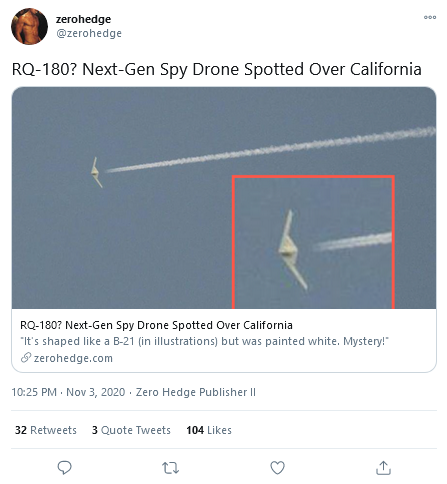Visit the zerohedge.com domain link
The height and width of the screenshot is (484, 447).
(73, 358)
